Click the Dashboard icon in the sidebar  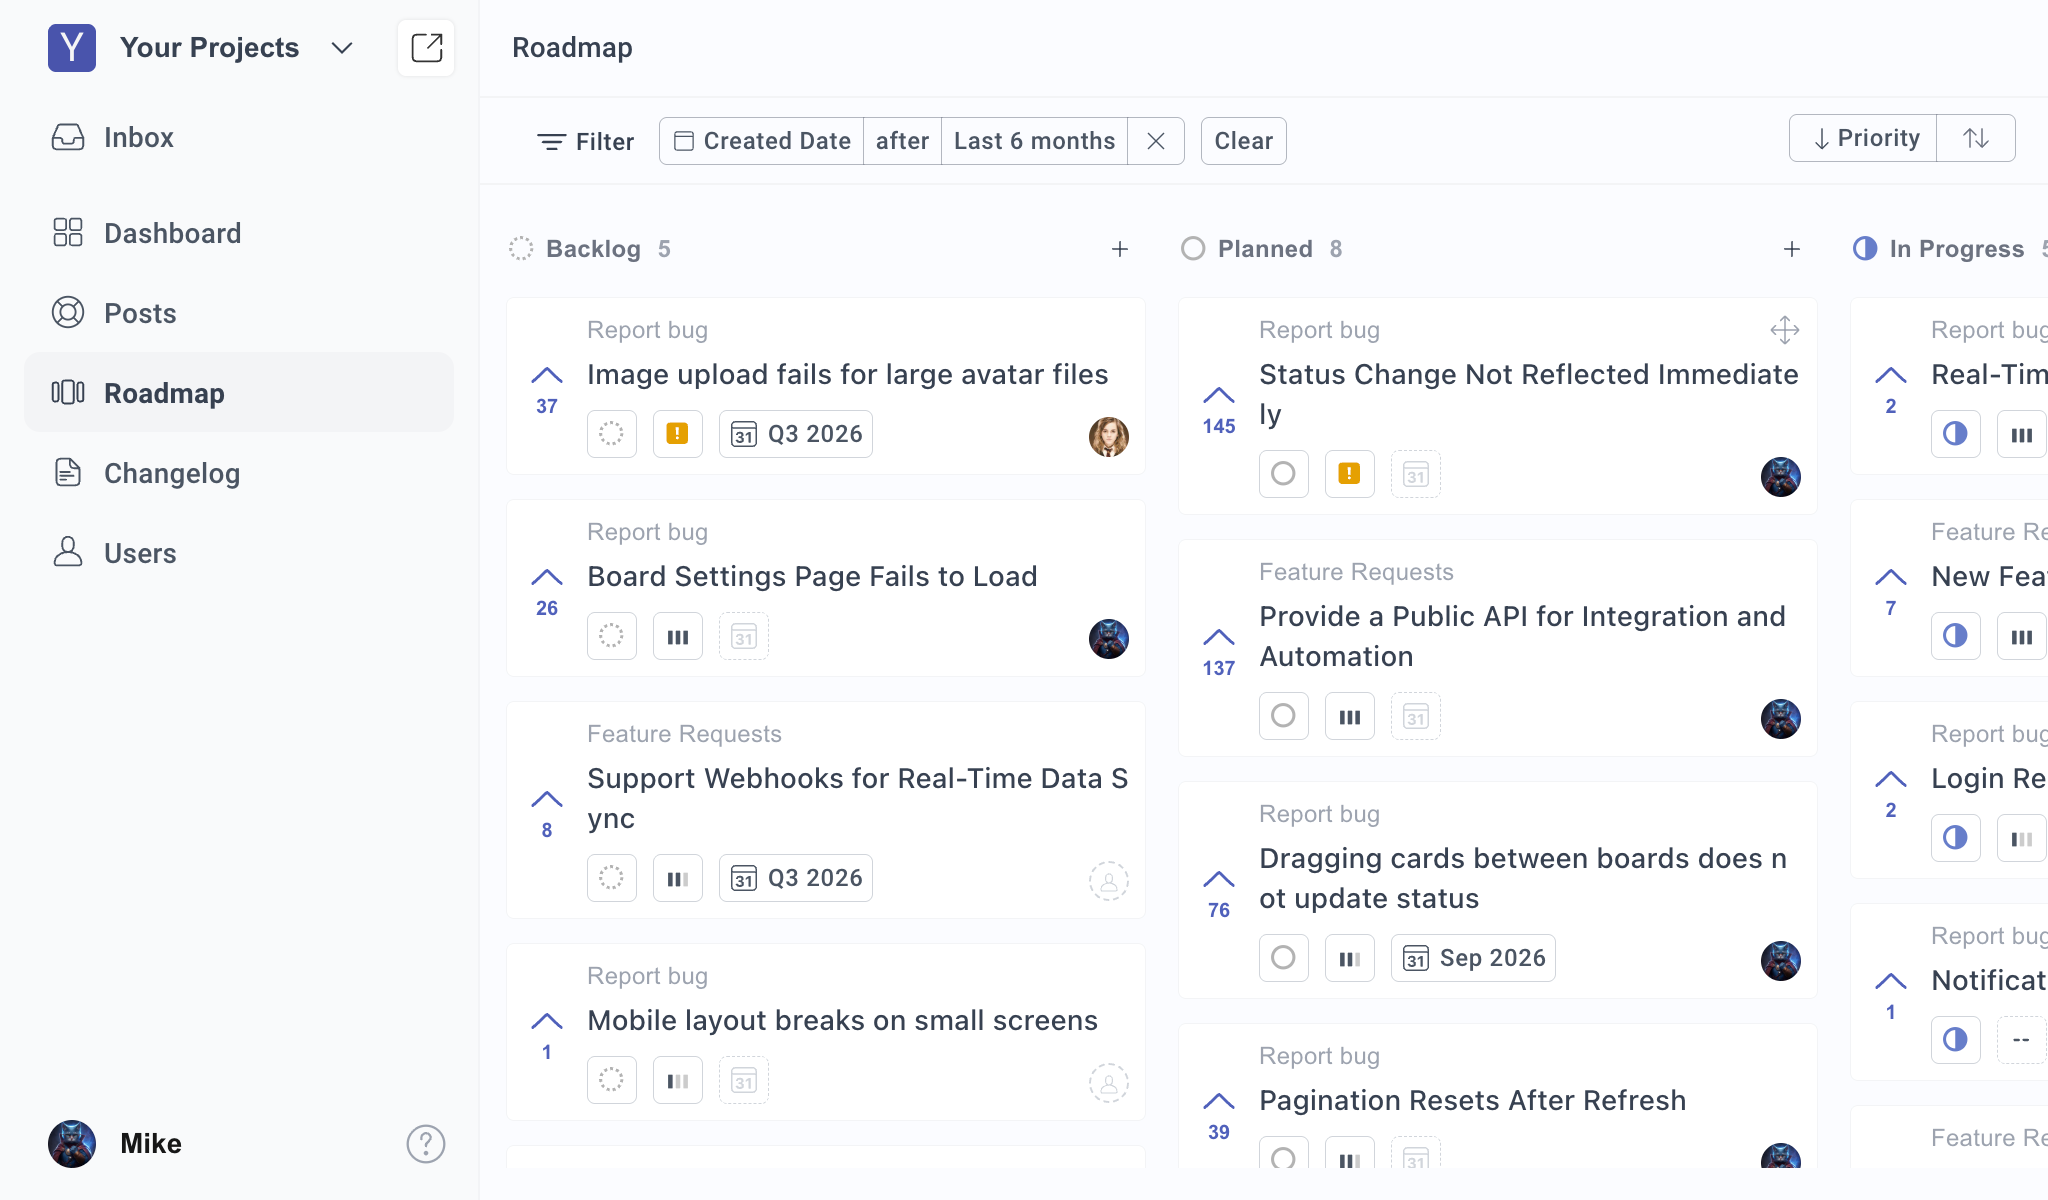[68, 232]
